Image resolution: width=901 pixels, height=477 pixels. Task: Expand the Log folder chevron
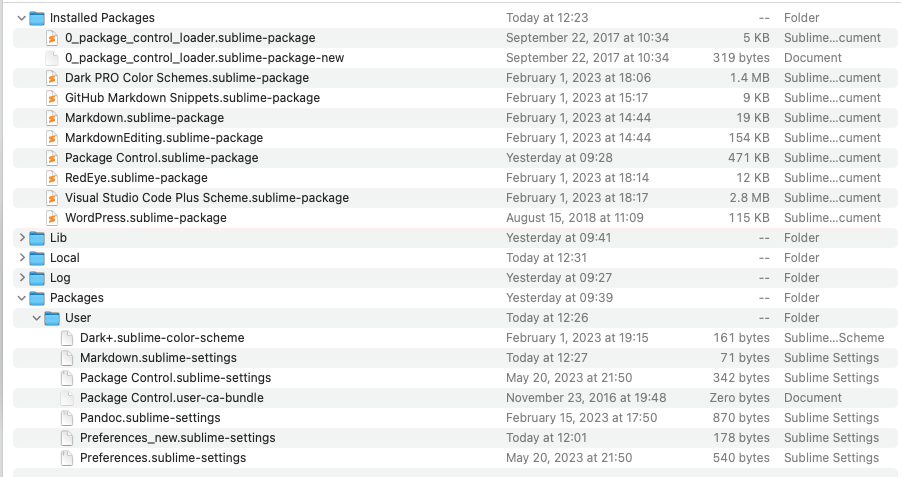click(x=22, y=278)
